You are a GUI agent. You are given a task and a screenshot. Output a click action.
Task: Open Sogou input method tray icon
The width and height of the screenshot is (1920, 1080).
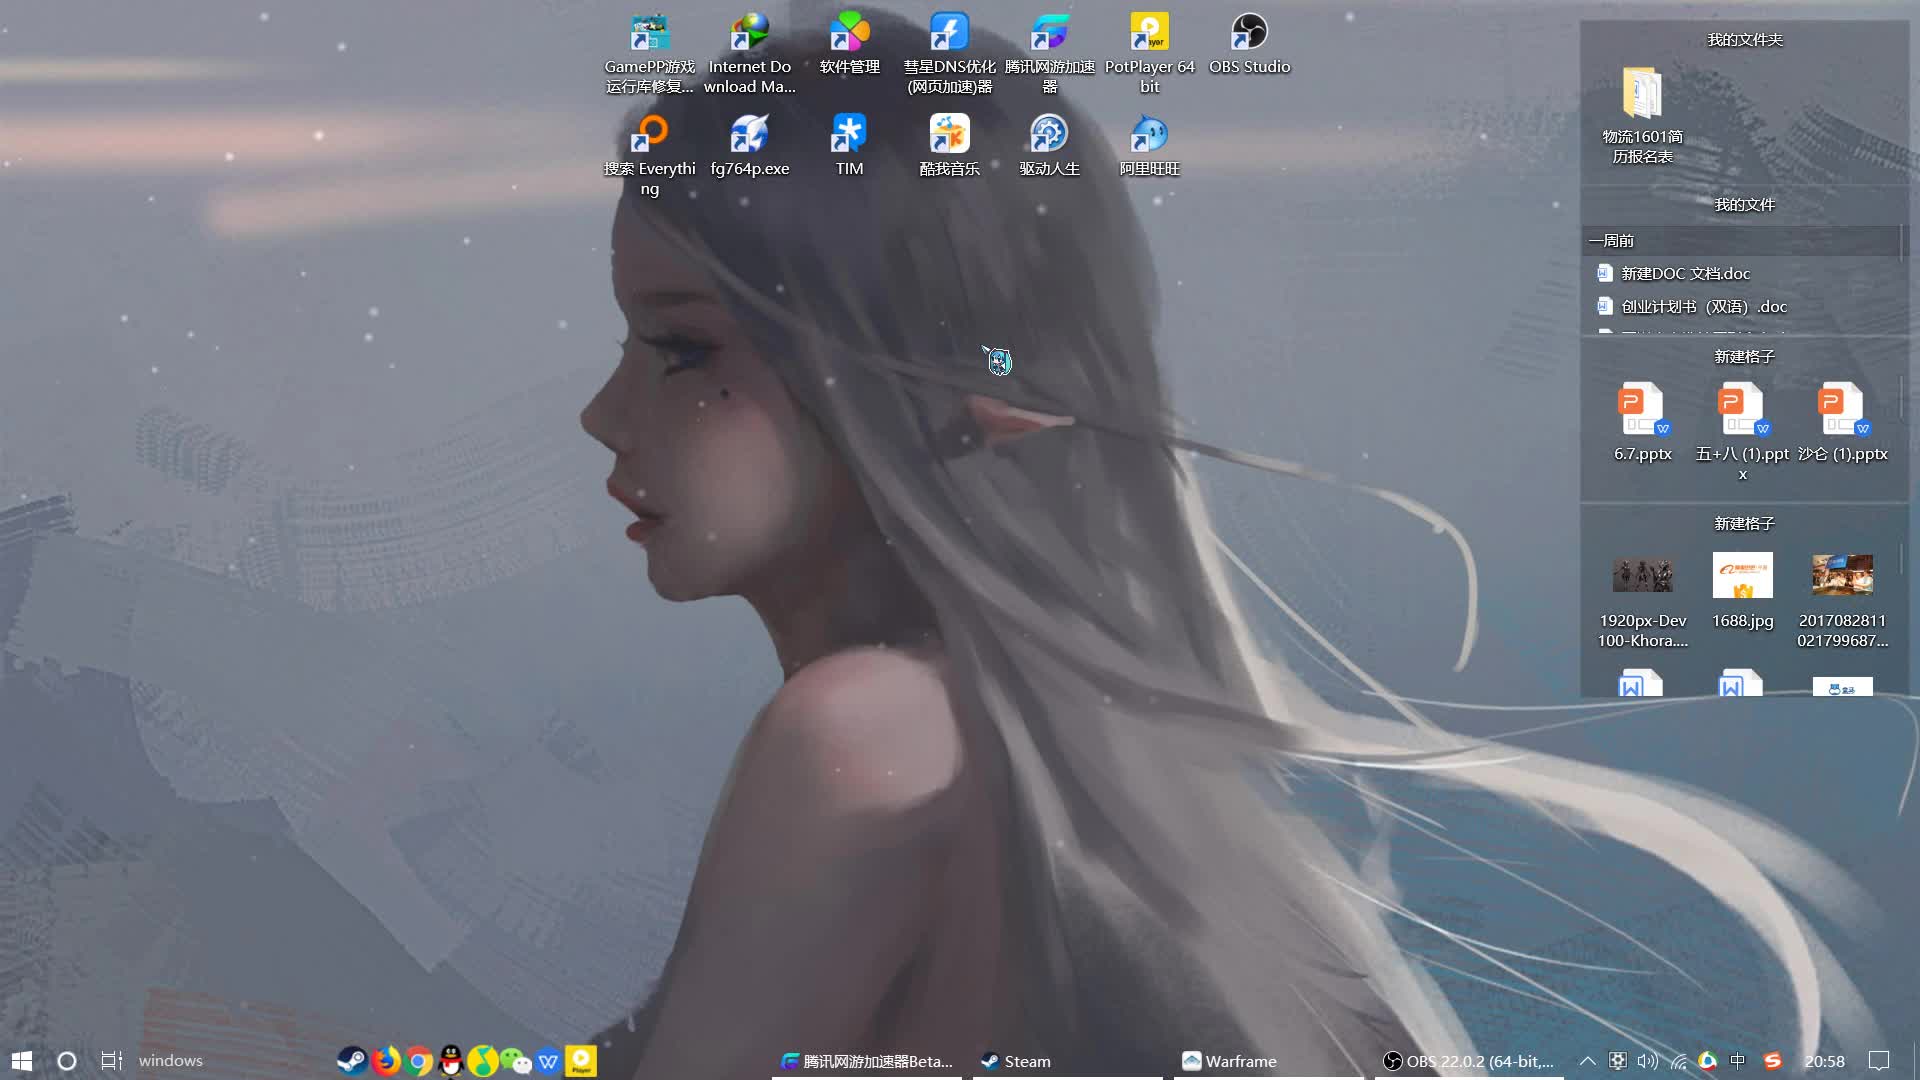coord(1773,1060)
